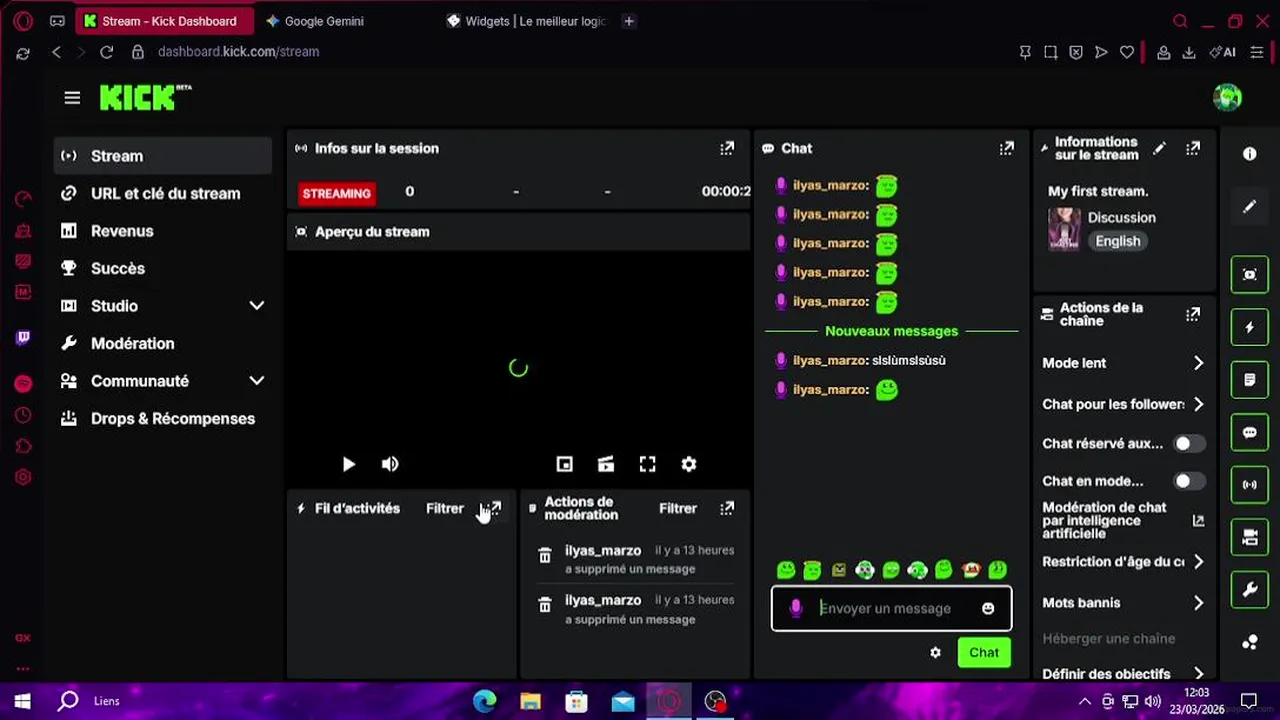Open Définir des objectifs options

[1124, 673]
